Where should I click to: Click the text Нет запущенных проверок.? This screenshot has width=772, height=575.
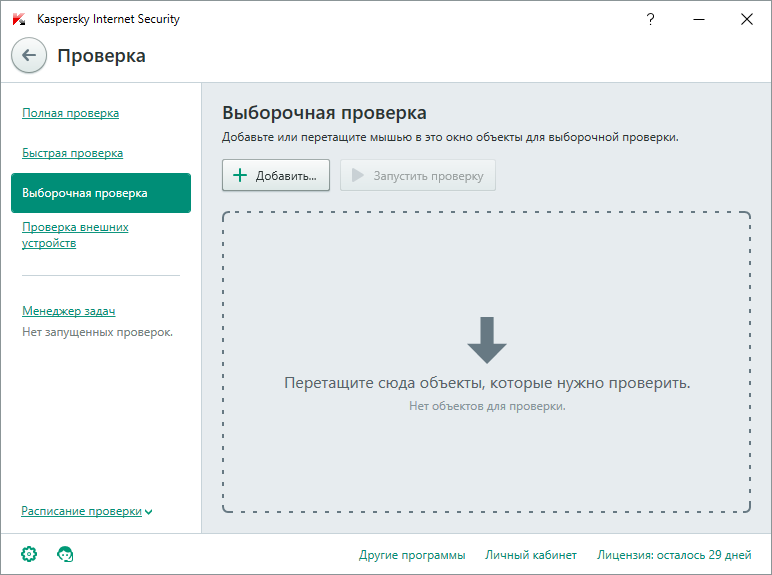click(x=97, y=332)
